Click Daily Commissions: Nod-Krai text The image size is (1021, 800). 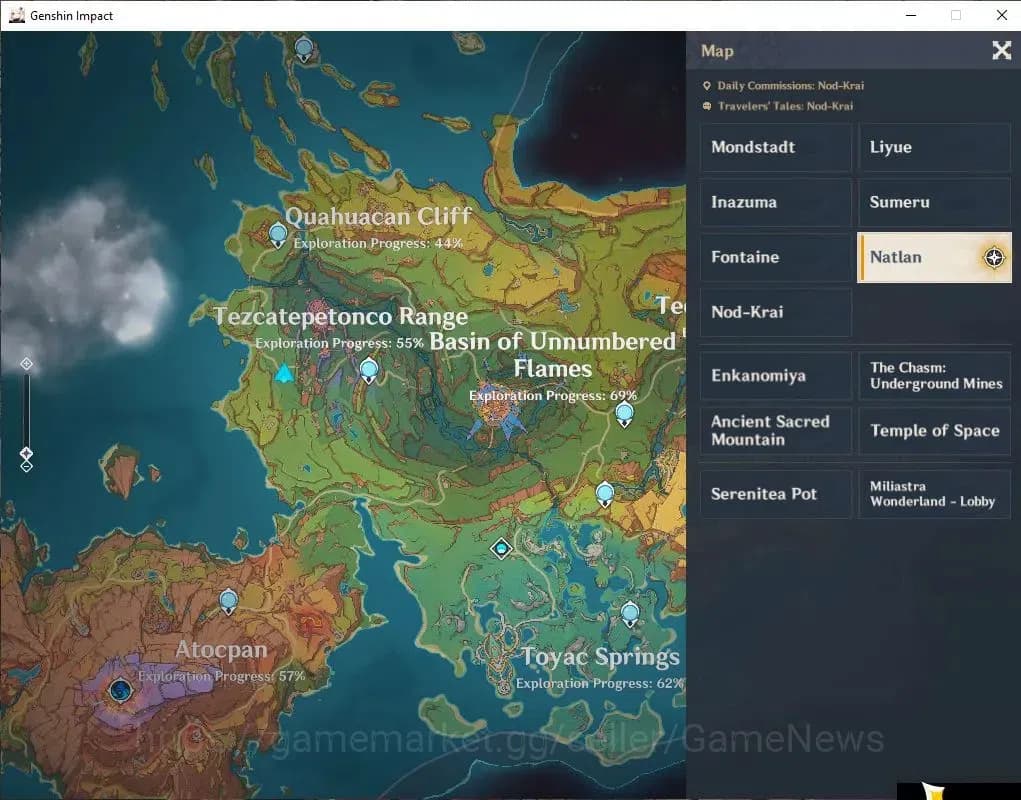[790, 85]
